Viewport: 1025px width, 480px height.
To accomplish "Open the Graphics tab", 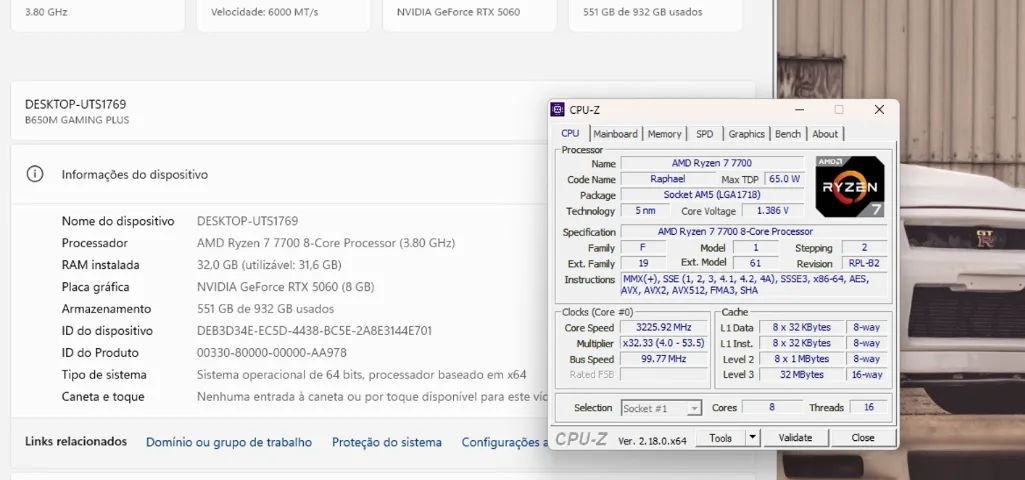I will point(747,134).
